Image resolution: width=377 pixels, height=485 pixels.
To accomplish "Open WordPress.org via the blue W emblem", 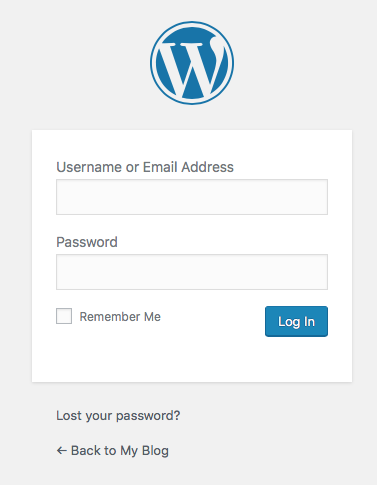I will pos(192,63).
